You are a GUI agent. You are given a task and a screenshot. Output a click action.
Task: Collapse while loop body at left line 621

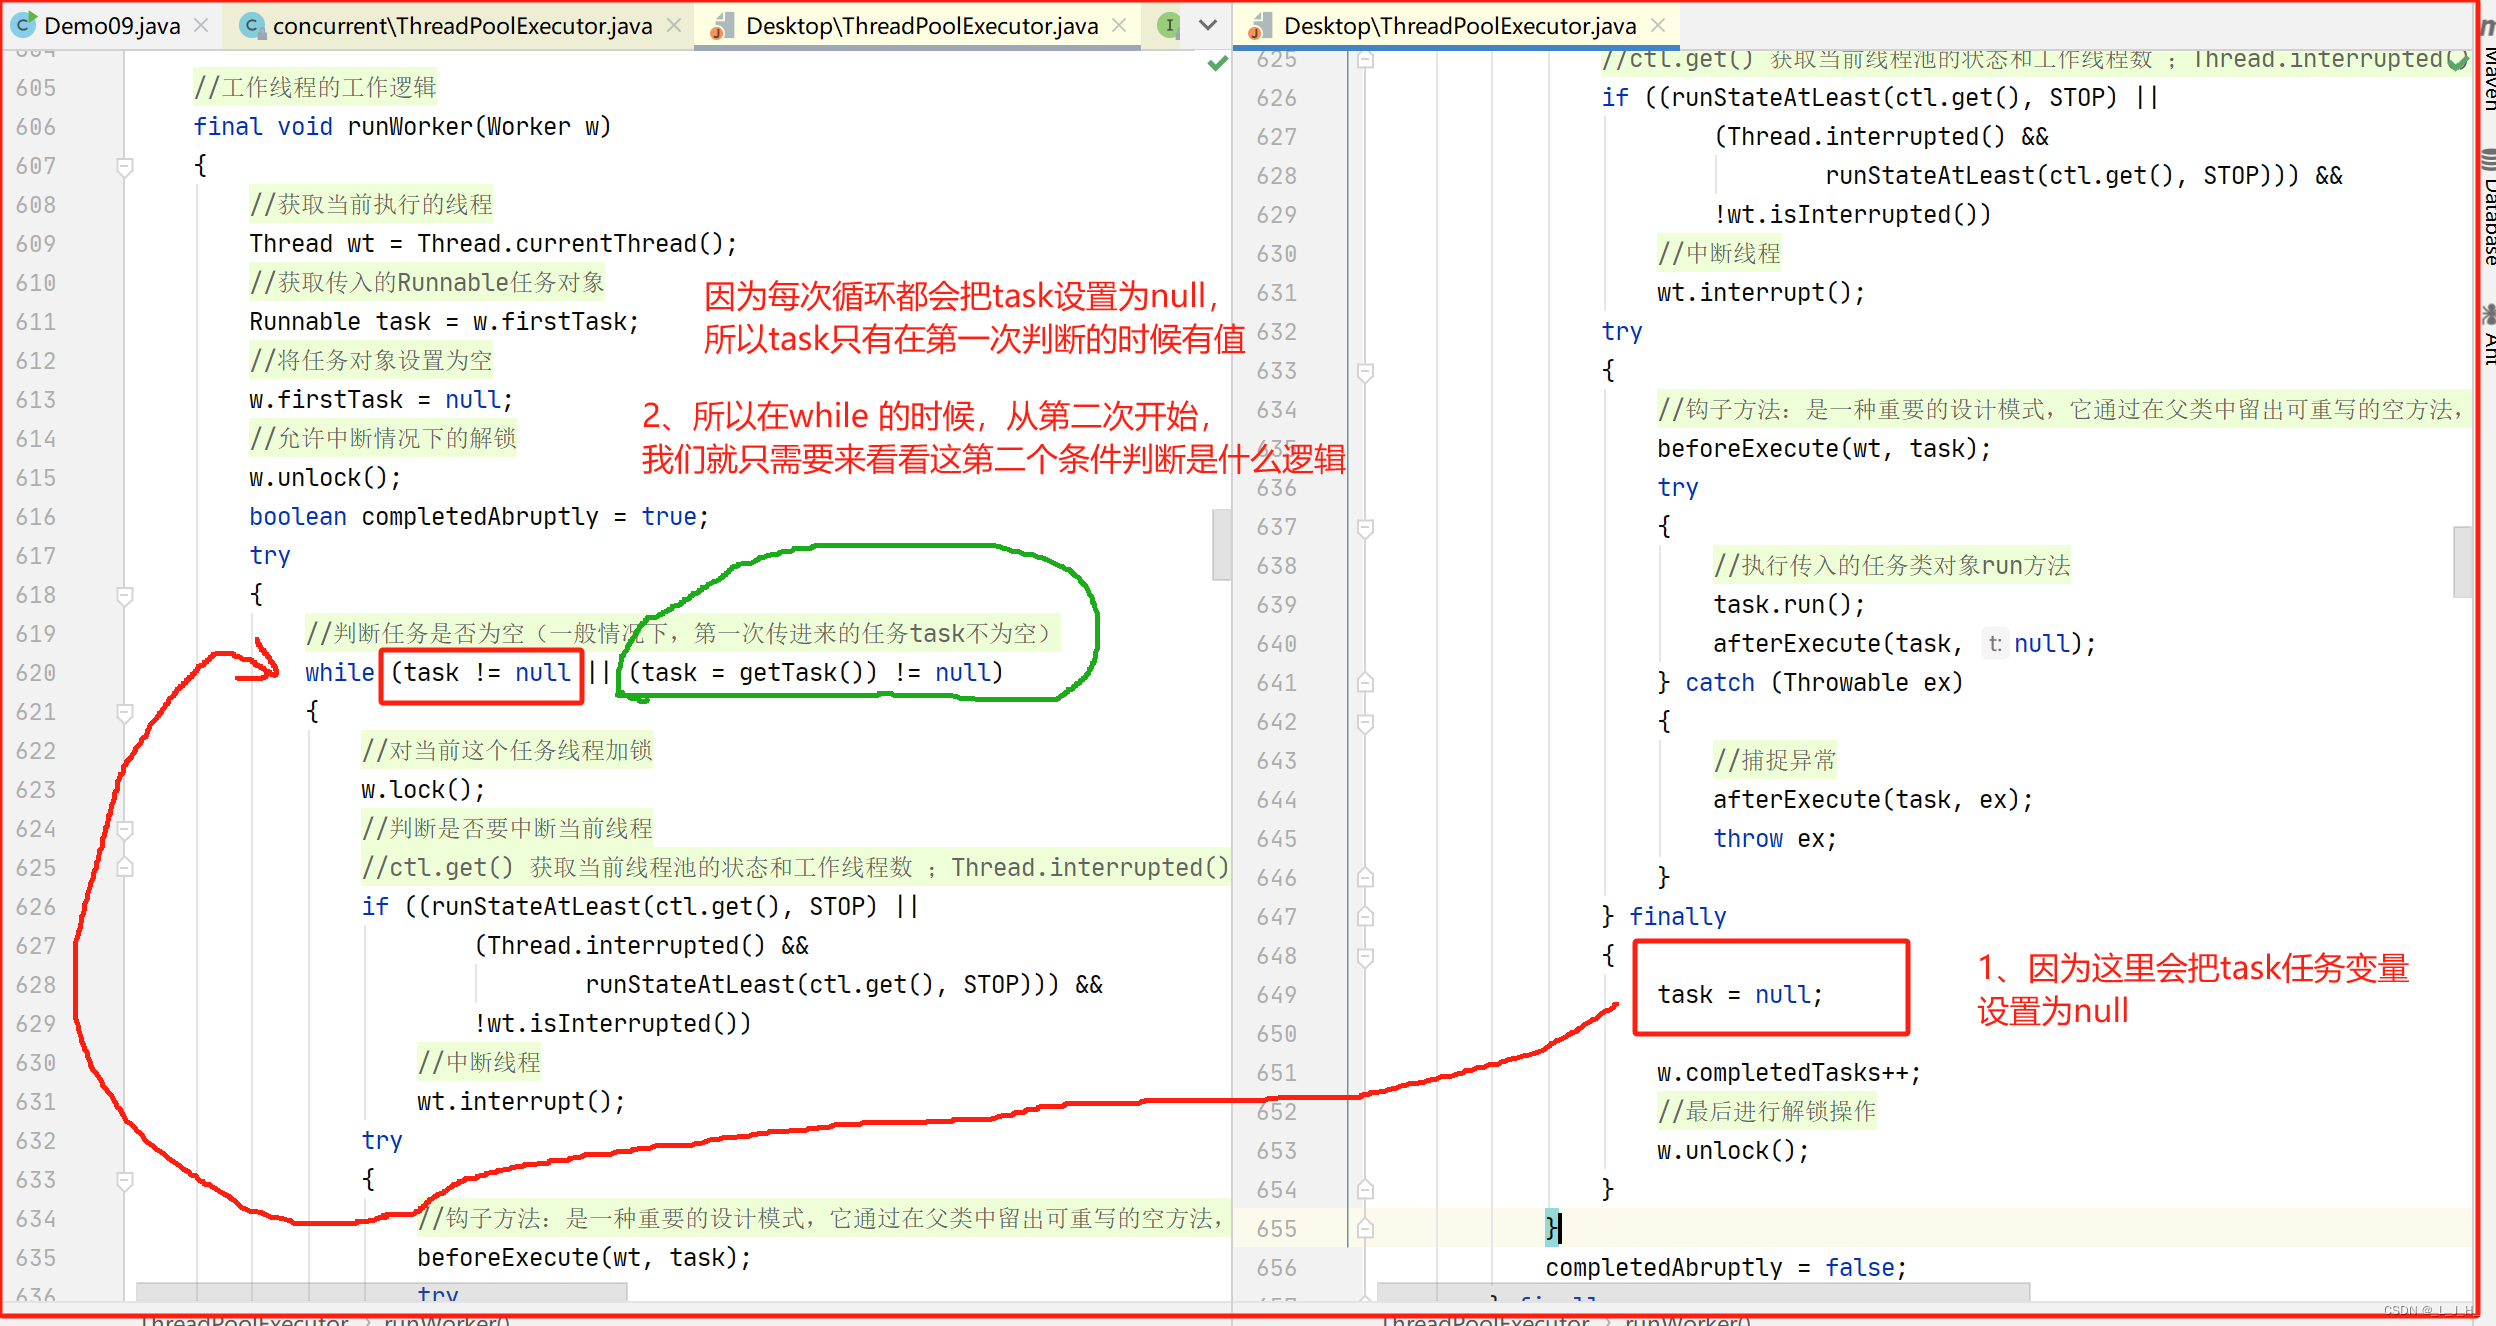(x=125, y=712)
